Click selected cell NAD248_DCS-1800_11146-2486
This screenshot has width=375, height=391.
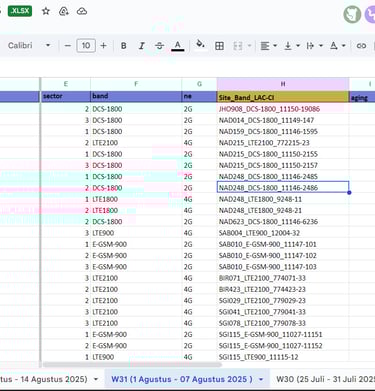pyautogui.click(x=283, y=188)
